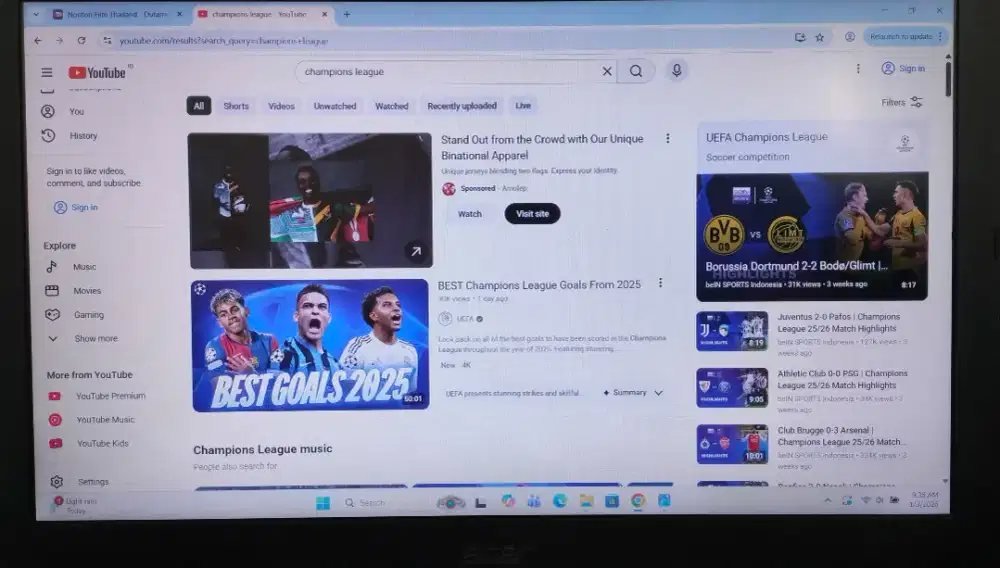Click the Watch button on sponsored ad
Viewport: 1000px width, 568px height.
(469, 214)
